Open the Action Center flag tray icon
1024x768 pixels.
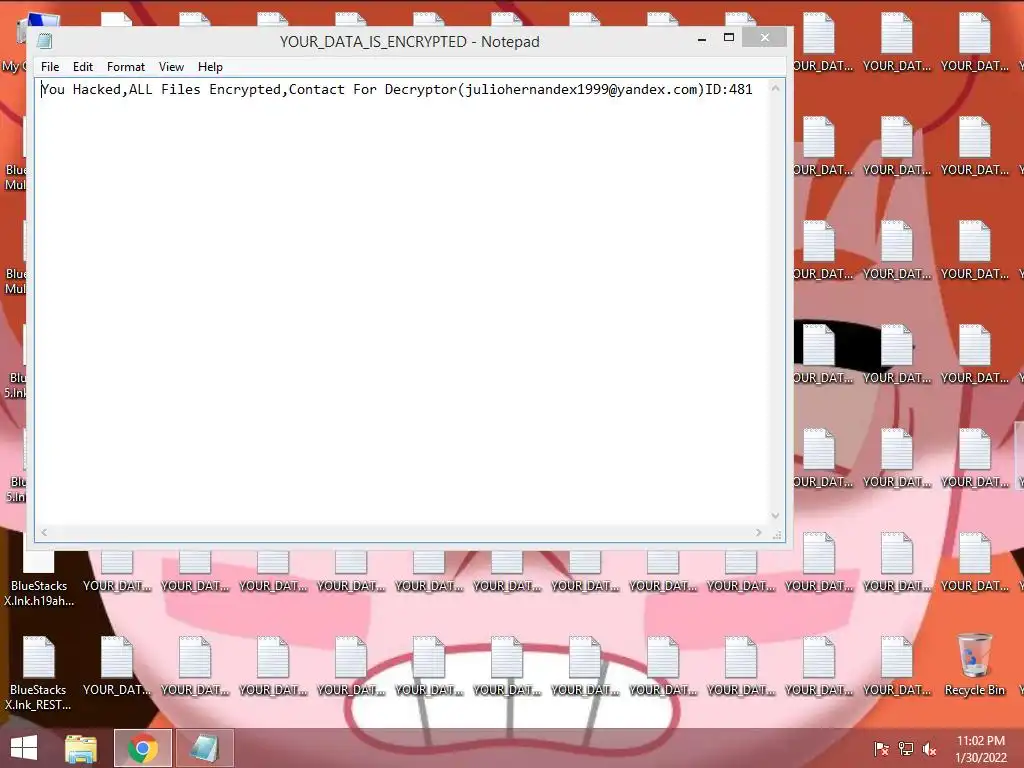coord(881,748)
